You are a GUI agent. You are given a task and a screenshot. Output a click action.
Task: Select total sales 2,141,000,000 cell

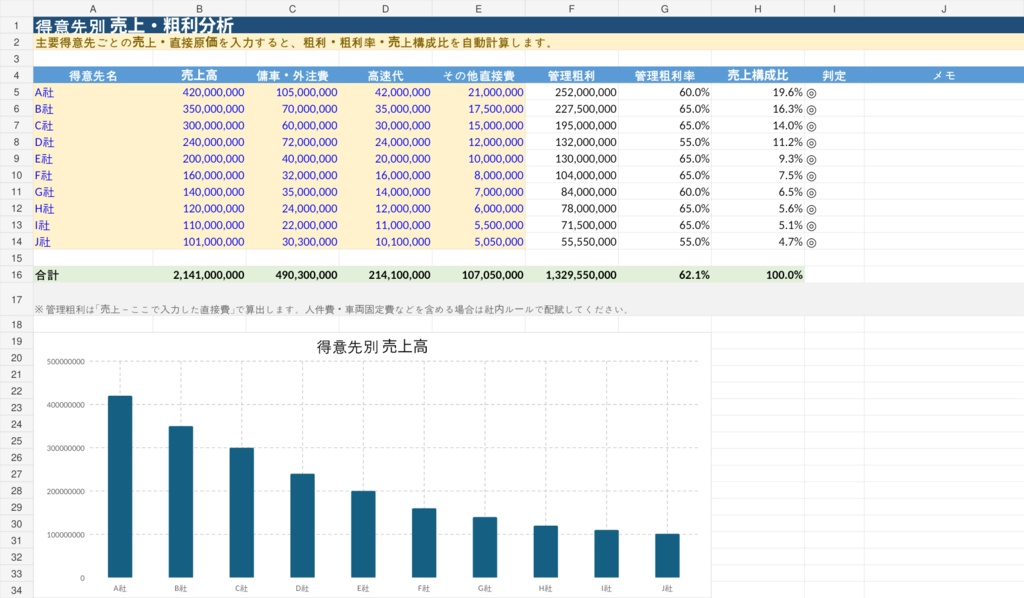pos(199,275)
